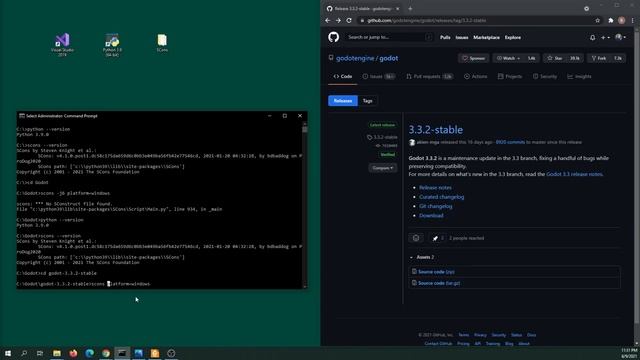Collapse the Assets section
The image size is (640, 360).
click(x=422, y=257)
